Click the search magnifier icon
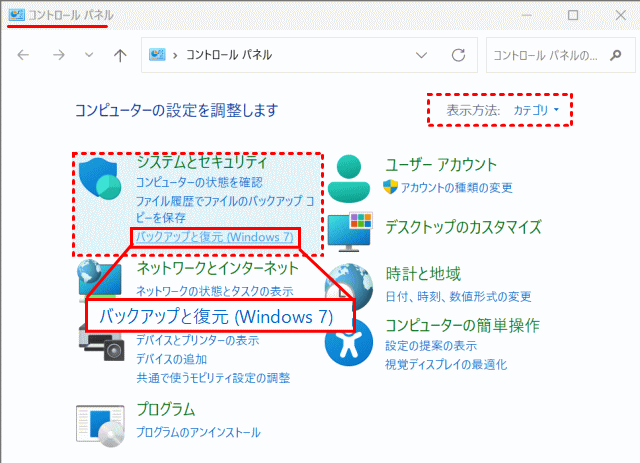Screen dimensions: 640x463 616,55
